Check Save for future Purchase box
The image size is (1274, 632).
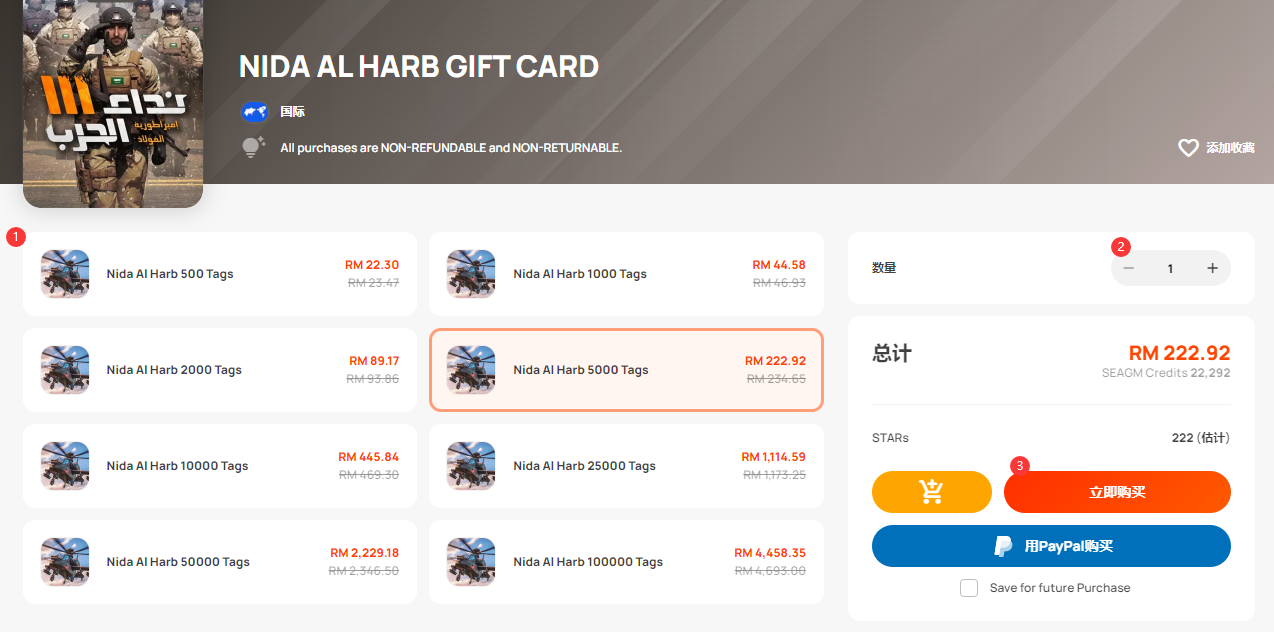pos(969,588)
